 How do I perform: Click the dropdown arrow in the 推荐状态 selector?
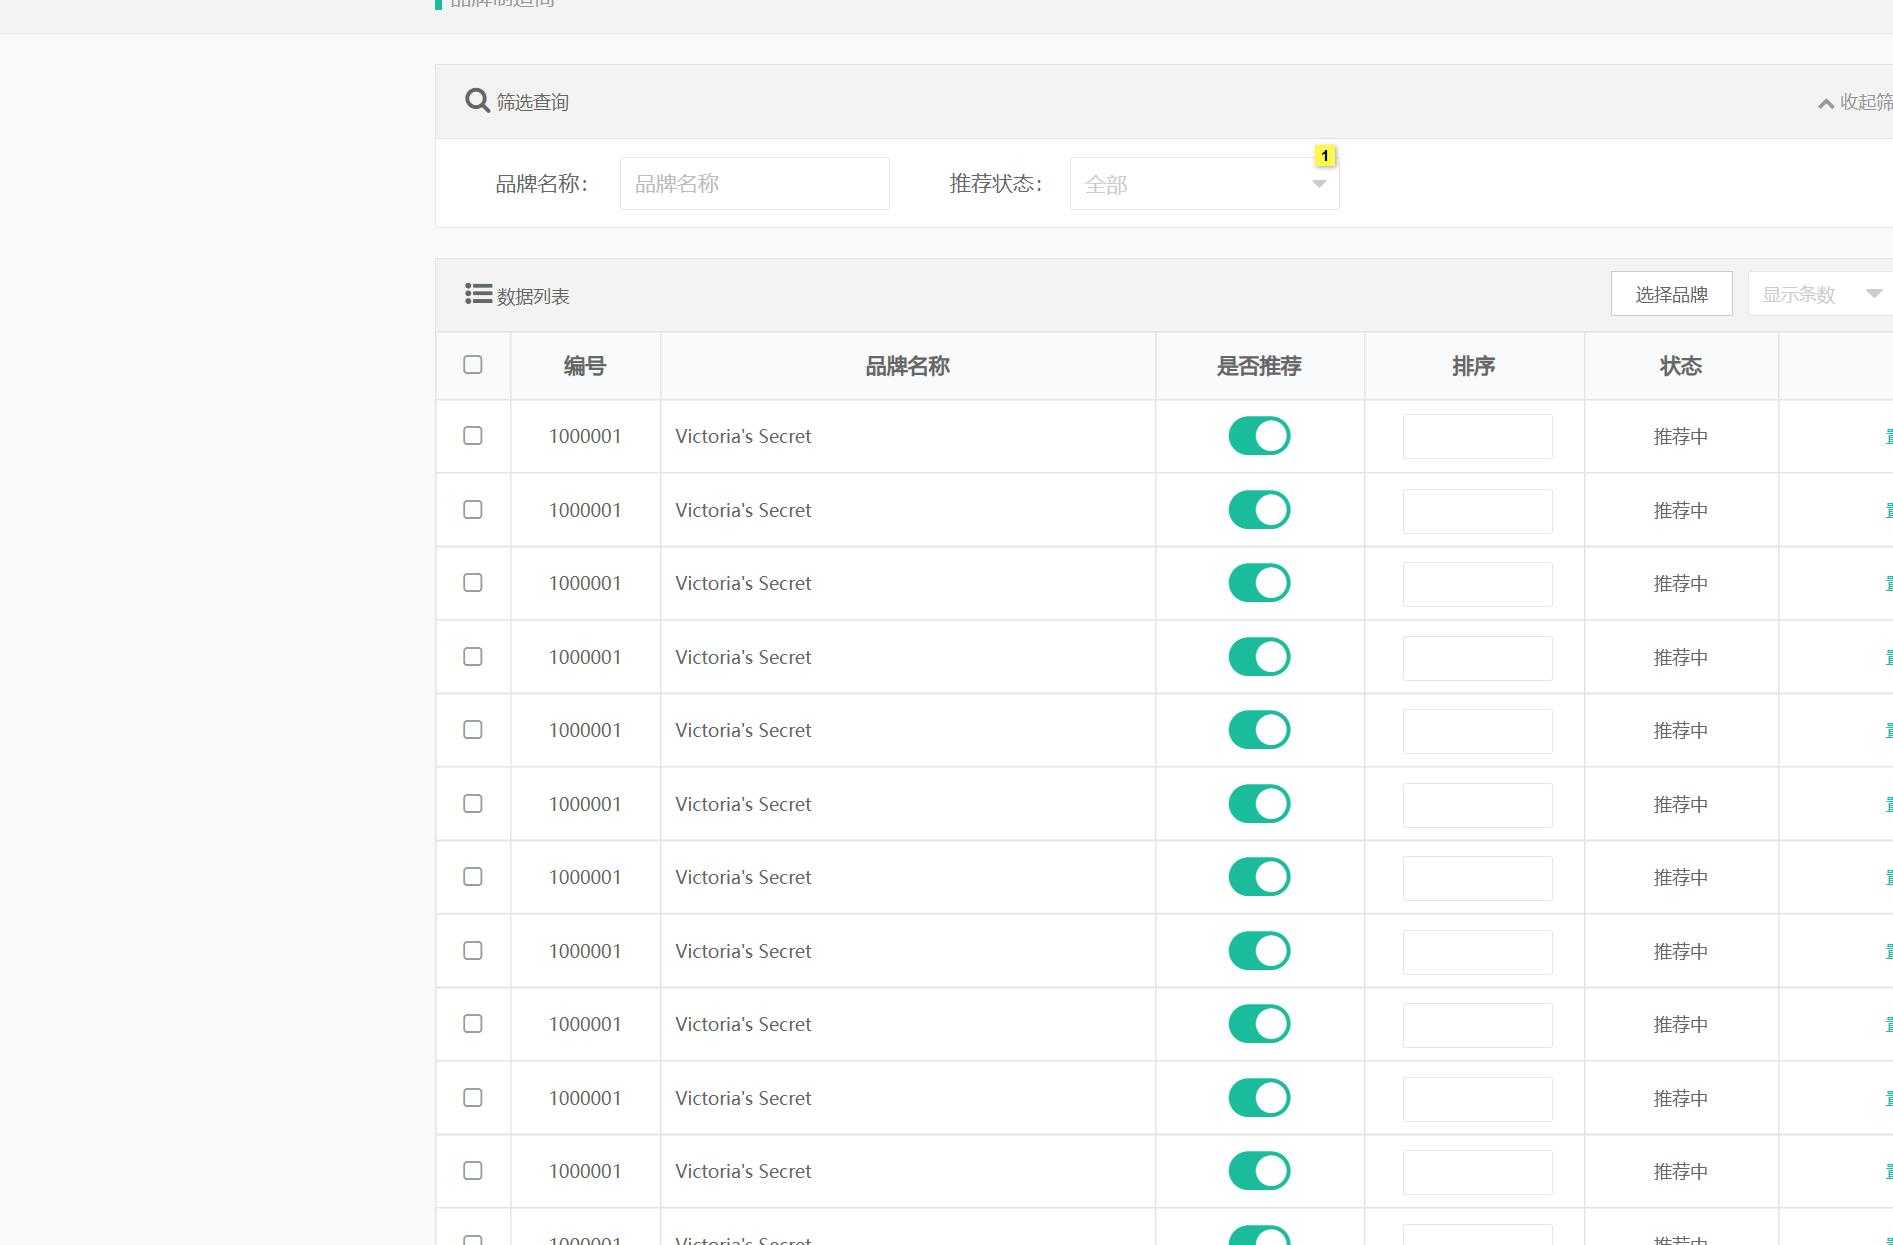[1319, 184]
